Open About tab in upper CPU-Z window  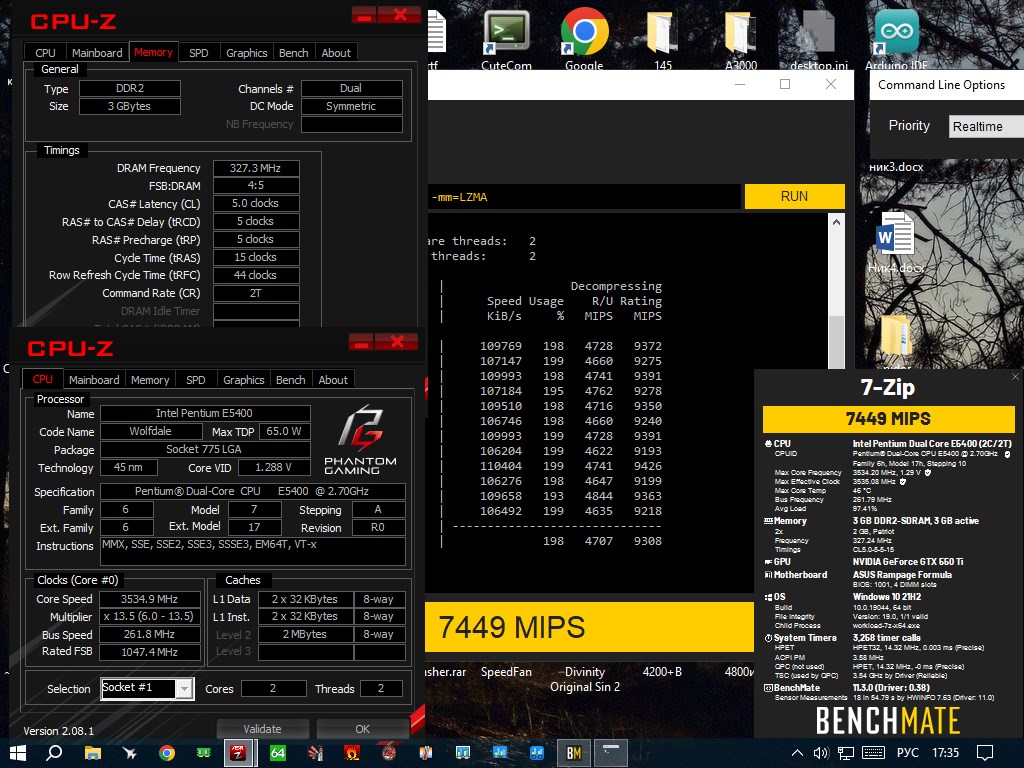click(x=336, y=53)
